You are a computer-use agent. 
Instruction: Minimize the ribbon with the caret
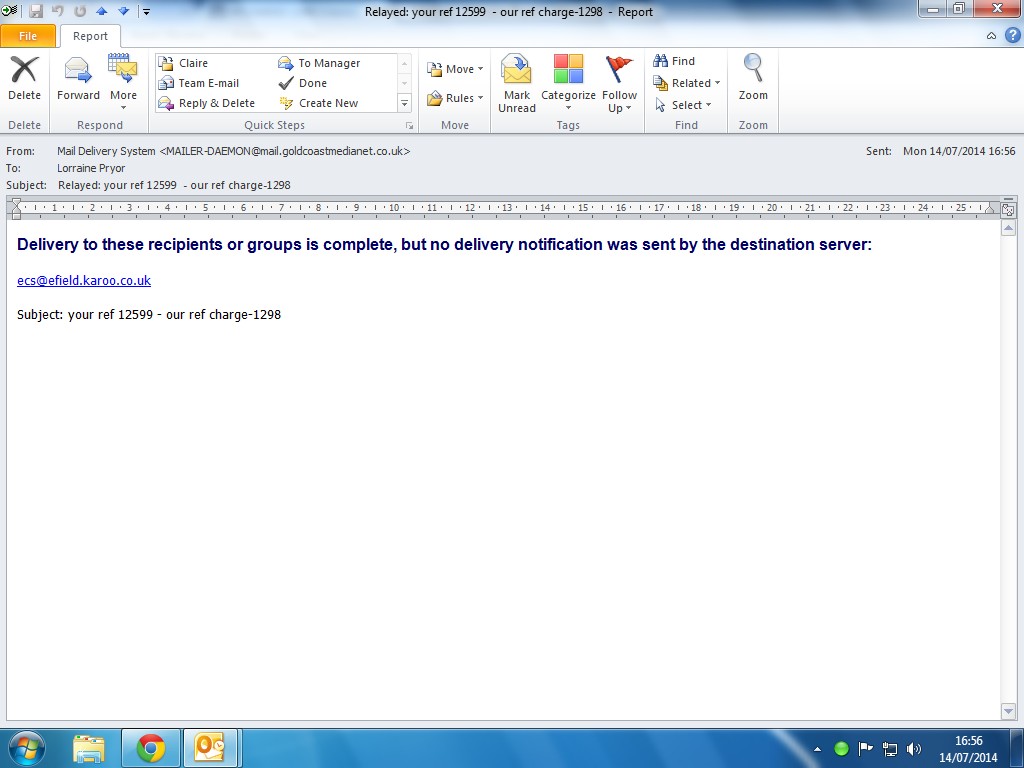pyautogui.click(x=991, y=36)
